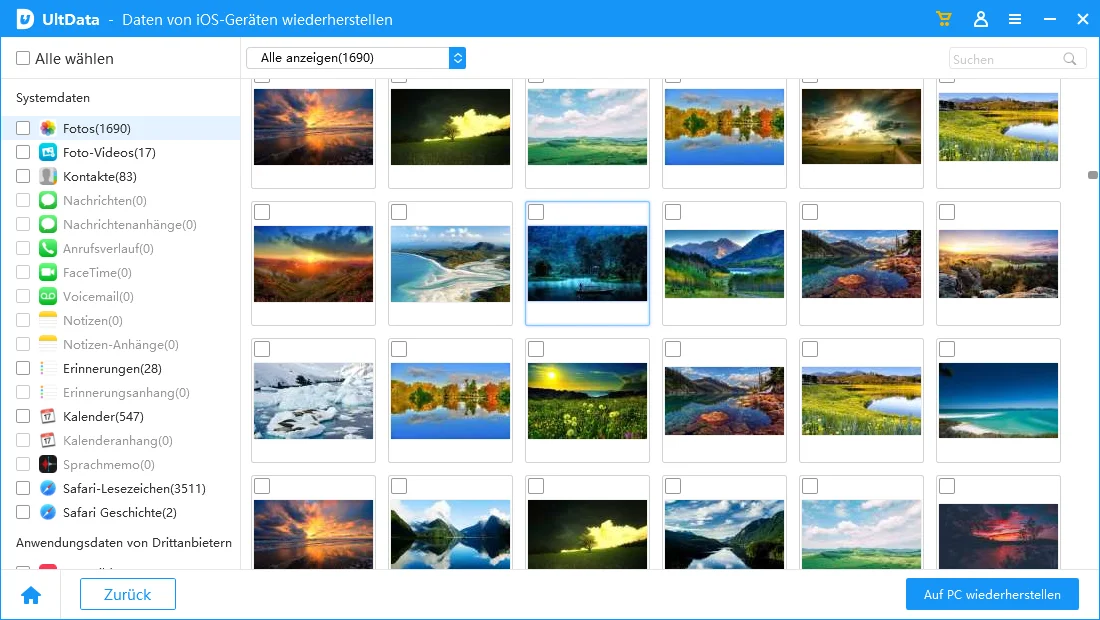Tick the Safari Geschichte(2) checkbox

pos(23,513)
